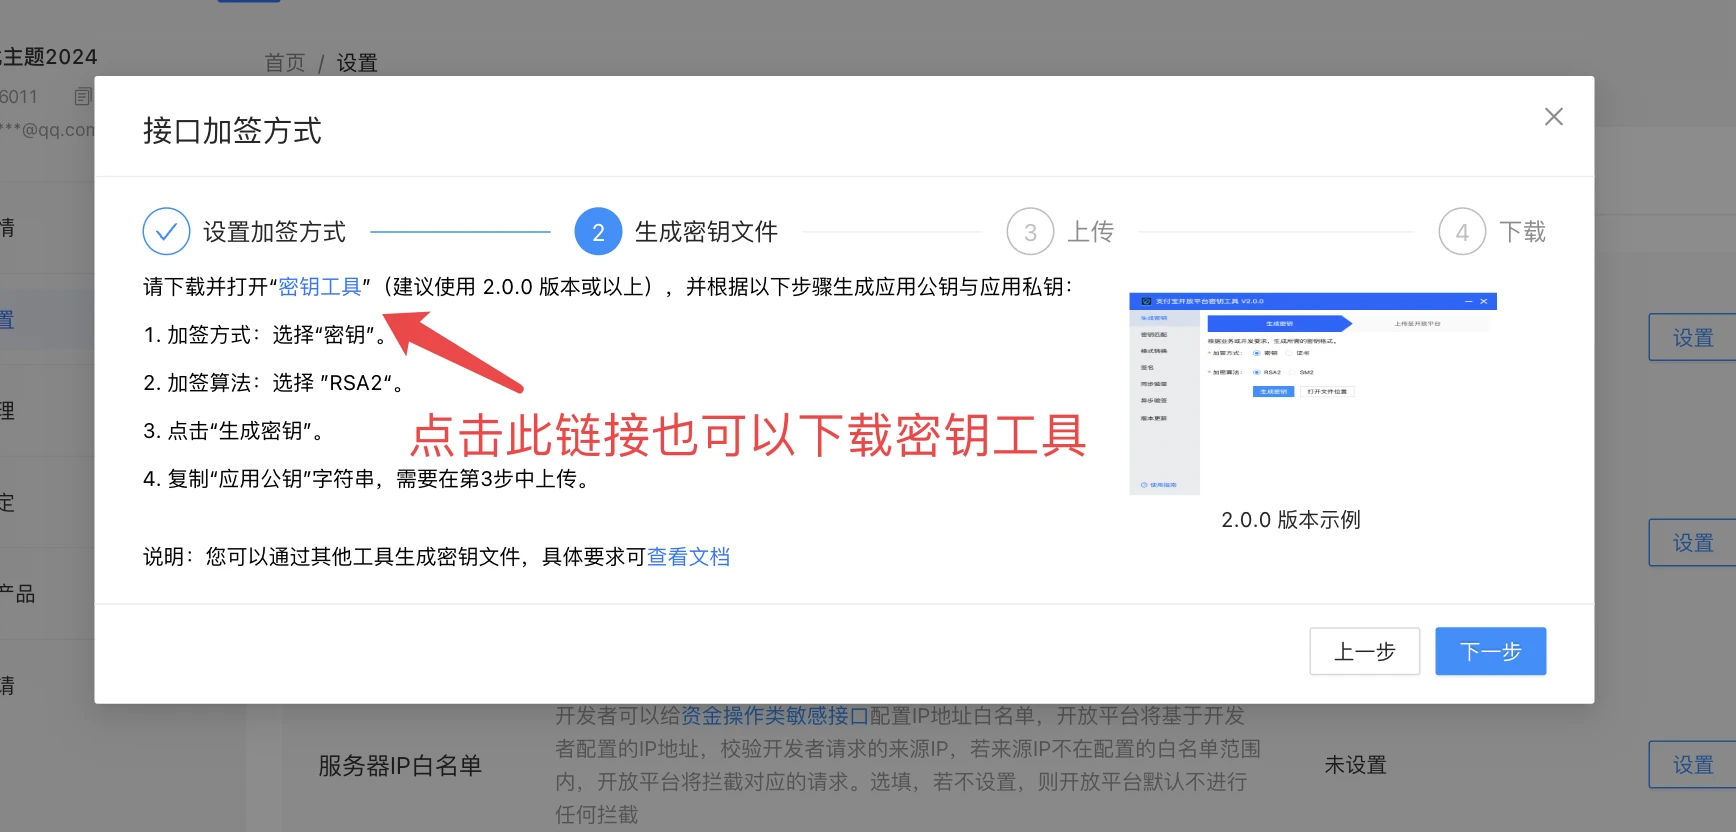Click the checkmark icon for the completed step
1736x832 pixels.
pos(166,232)
